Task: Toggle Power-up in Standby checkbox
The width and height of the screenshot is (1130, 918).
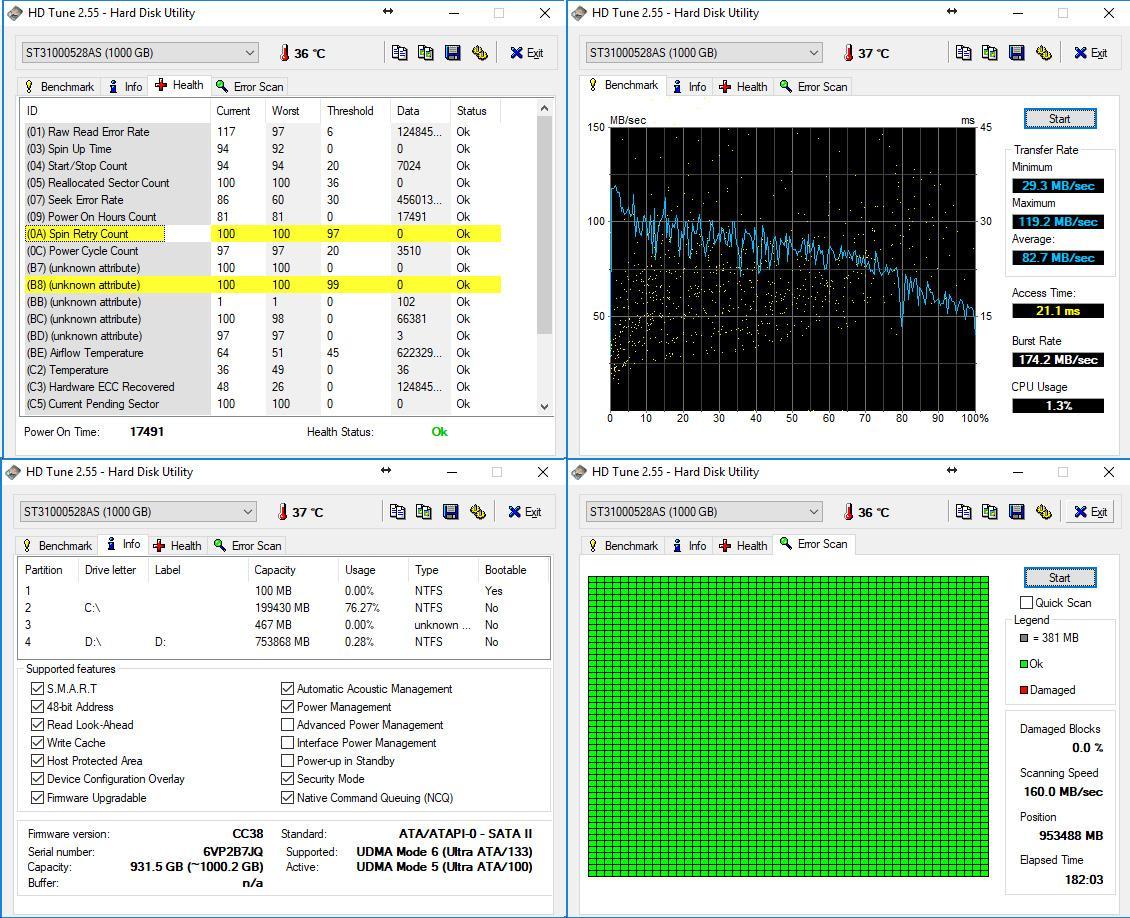Action: point(288,761)
